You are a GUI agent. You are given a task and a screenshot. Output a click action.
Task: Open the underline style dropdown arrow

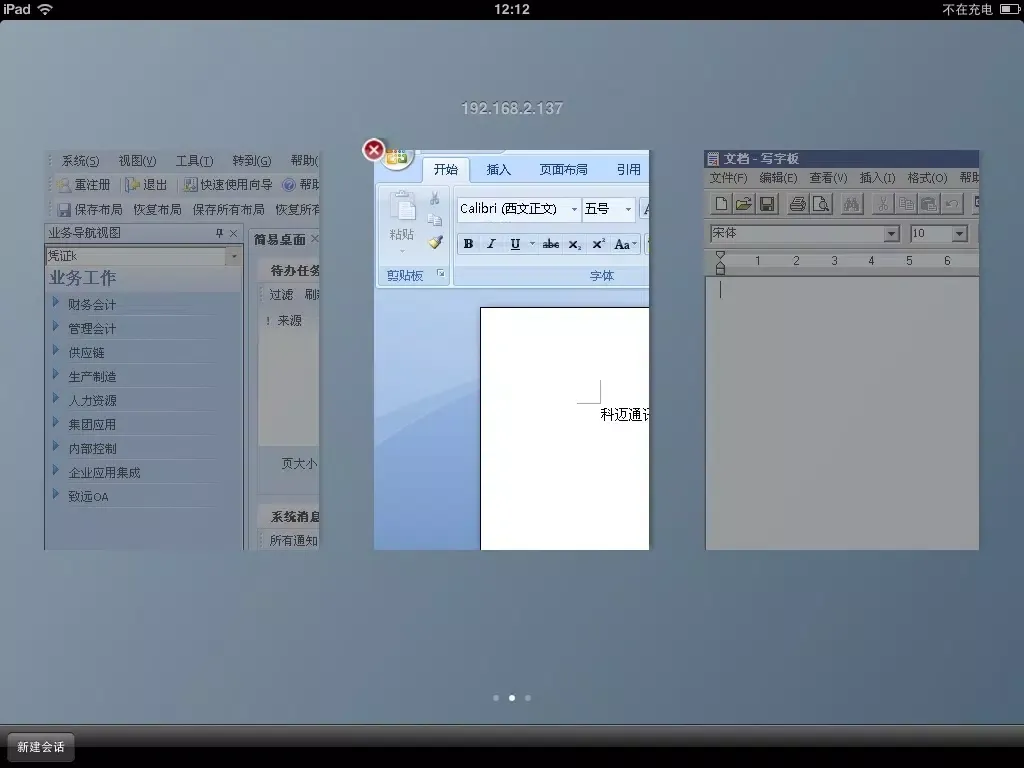(532, 244)
